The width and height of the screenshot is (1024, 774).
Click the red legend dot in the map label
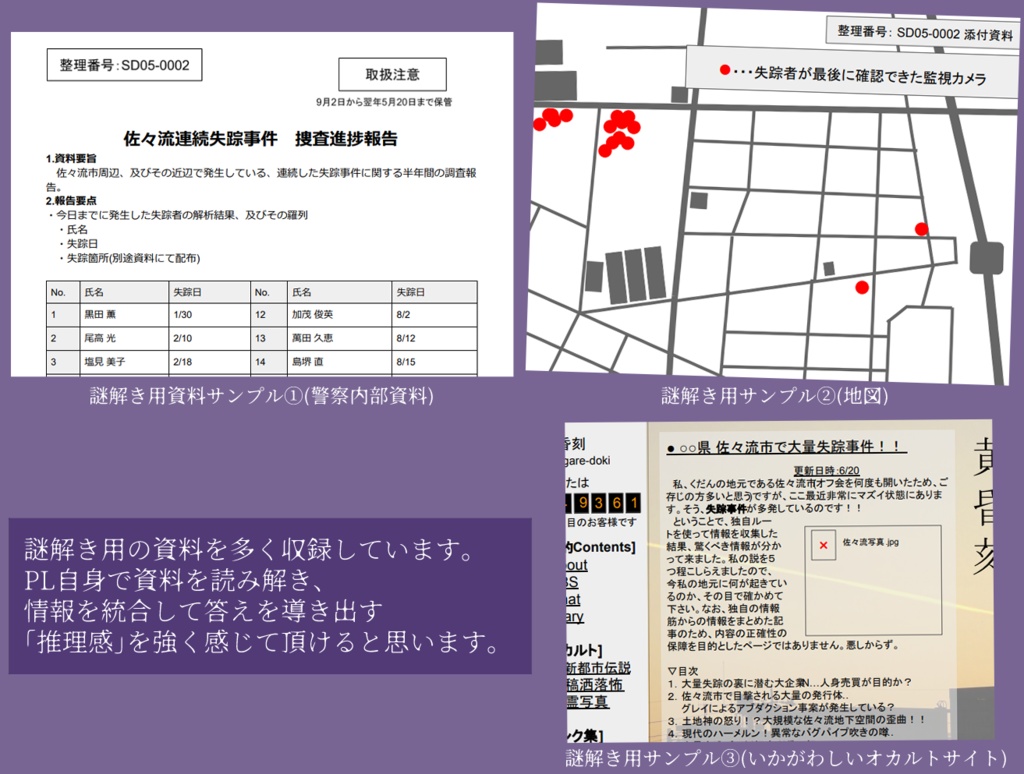coord(725,69)
